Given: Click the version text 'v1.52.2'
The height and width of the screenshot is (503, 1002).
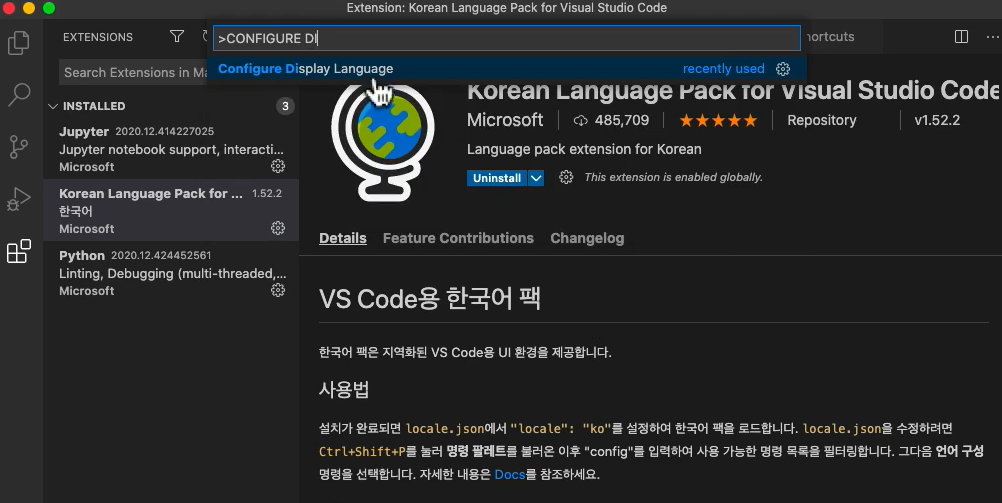Looking at the screenshot, I should coord(937,120).
